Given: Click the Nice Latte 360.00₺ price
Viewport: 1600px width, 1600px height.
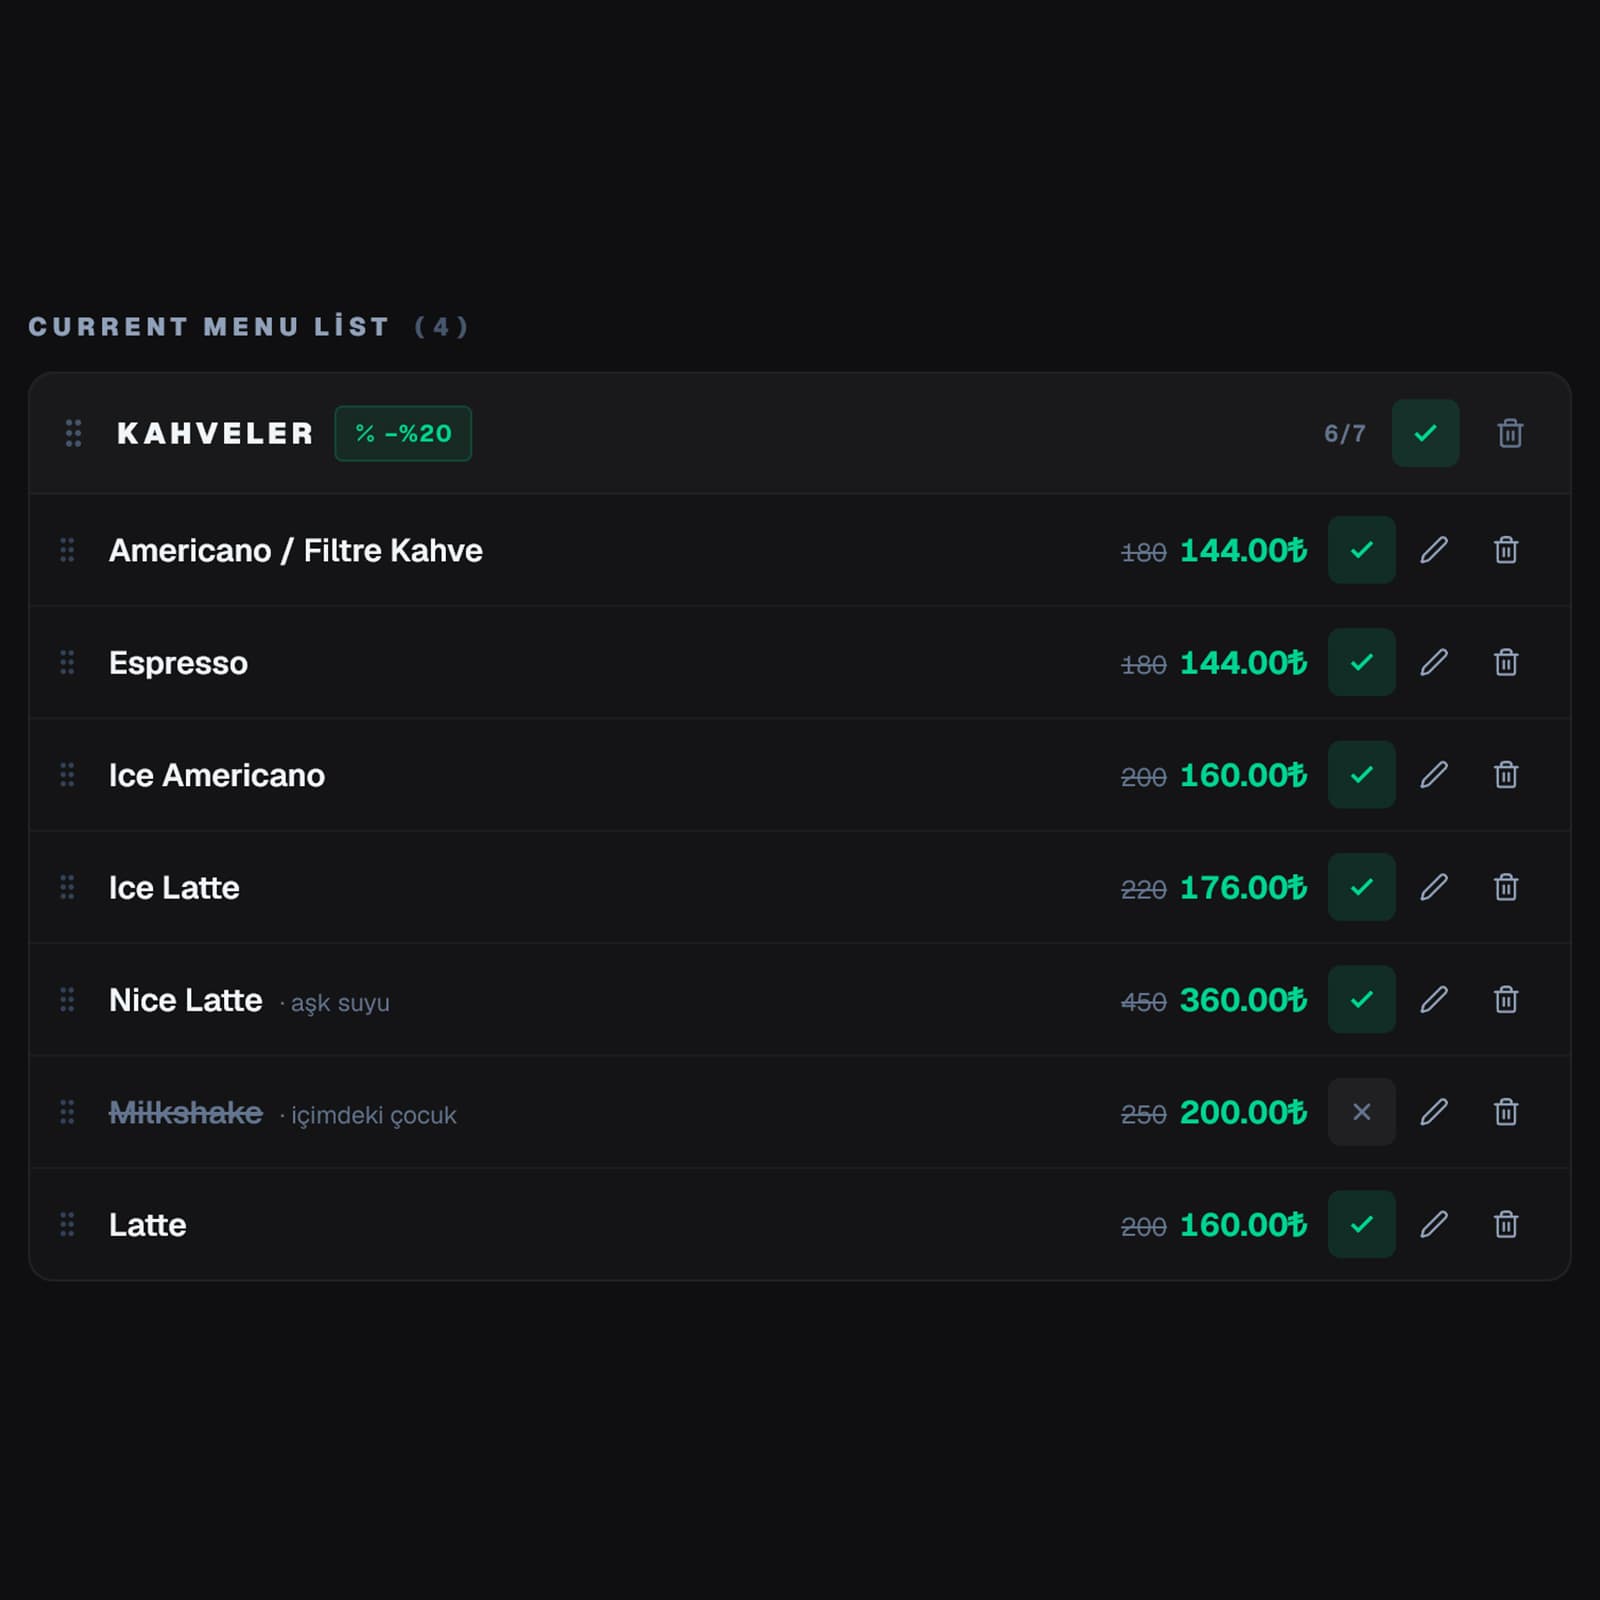Looking at the screenshot, I should pyautogui.click(x=1243, y=1000).
